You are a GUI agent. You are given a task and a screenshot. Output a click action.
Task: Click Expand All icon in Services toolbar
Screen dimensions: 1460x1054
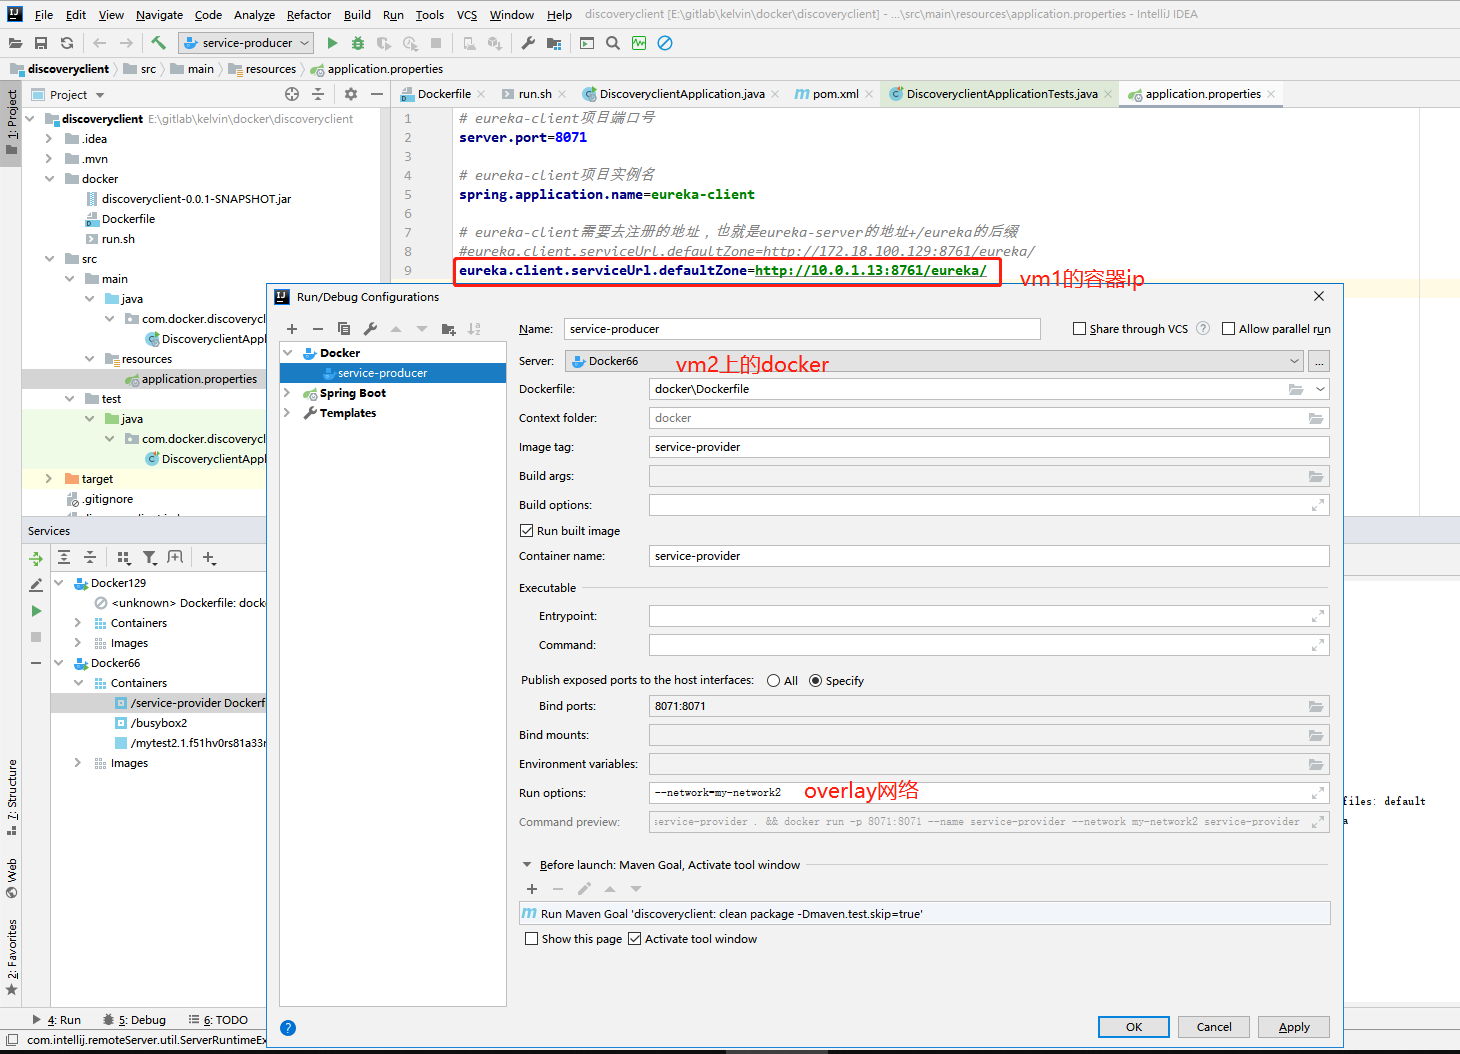pyautogui.click(x=64, y=558)
